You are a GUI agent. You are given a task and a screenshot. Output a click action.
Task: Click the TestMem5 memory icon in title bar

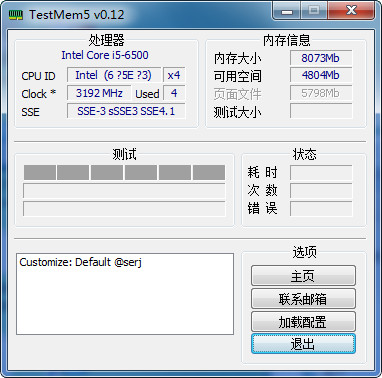[16, 15]
